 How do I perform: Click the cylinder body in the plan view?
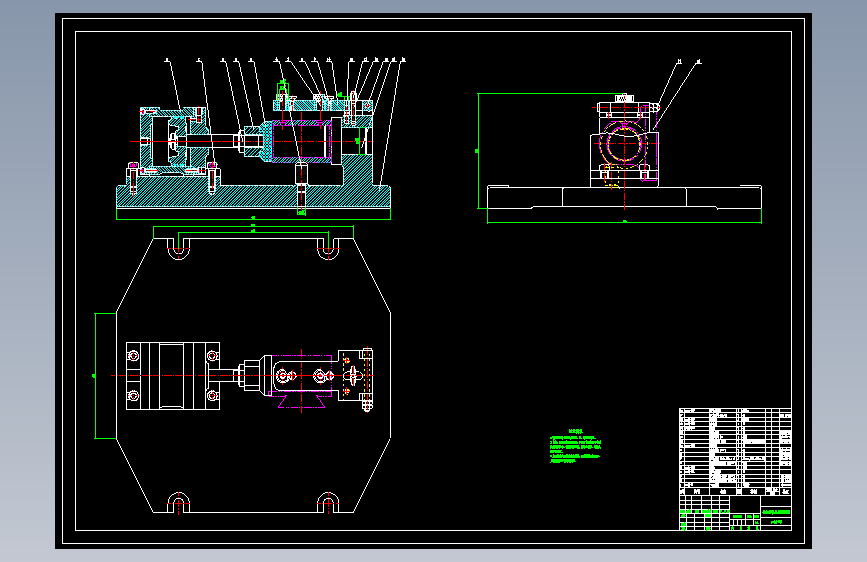click(173, 376)
